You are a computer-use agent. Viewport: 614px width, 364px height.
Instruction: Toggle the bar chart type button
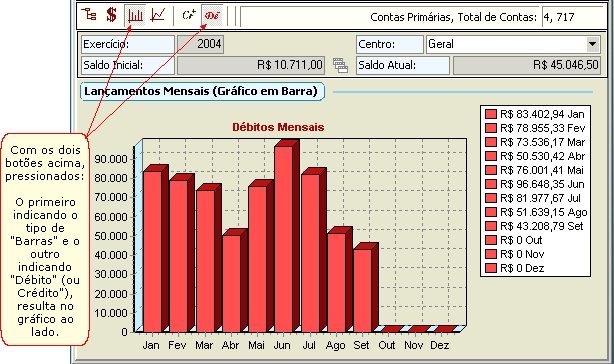(x=135, y=16)
